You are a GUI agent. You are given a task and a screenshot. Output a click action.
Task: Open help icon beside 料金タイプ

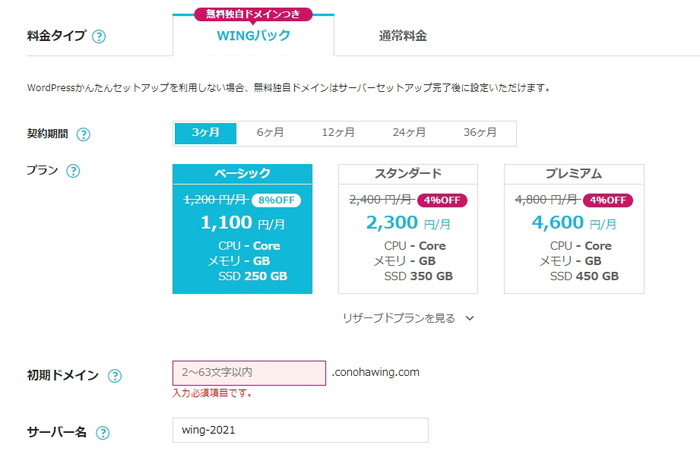[x=99, y=36]
